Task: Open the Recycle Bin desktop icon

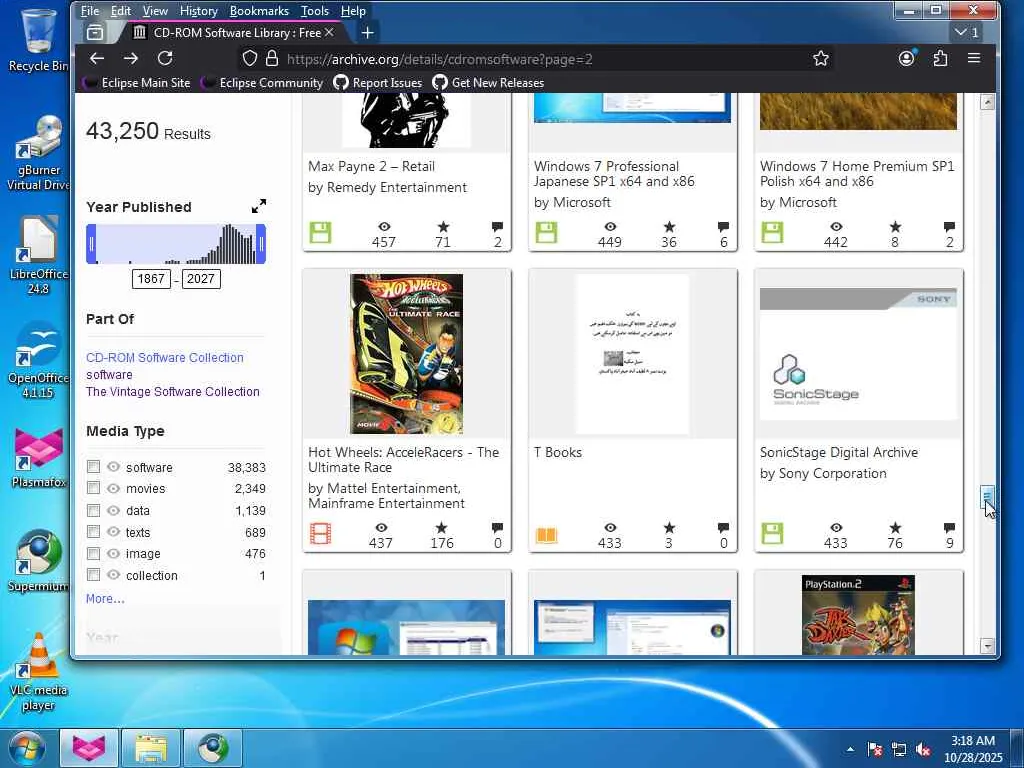Action: coord(38,39)
